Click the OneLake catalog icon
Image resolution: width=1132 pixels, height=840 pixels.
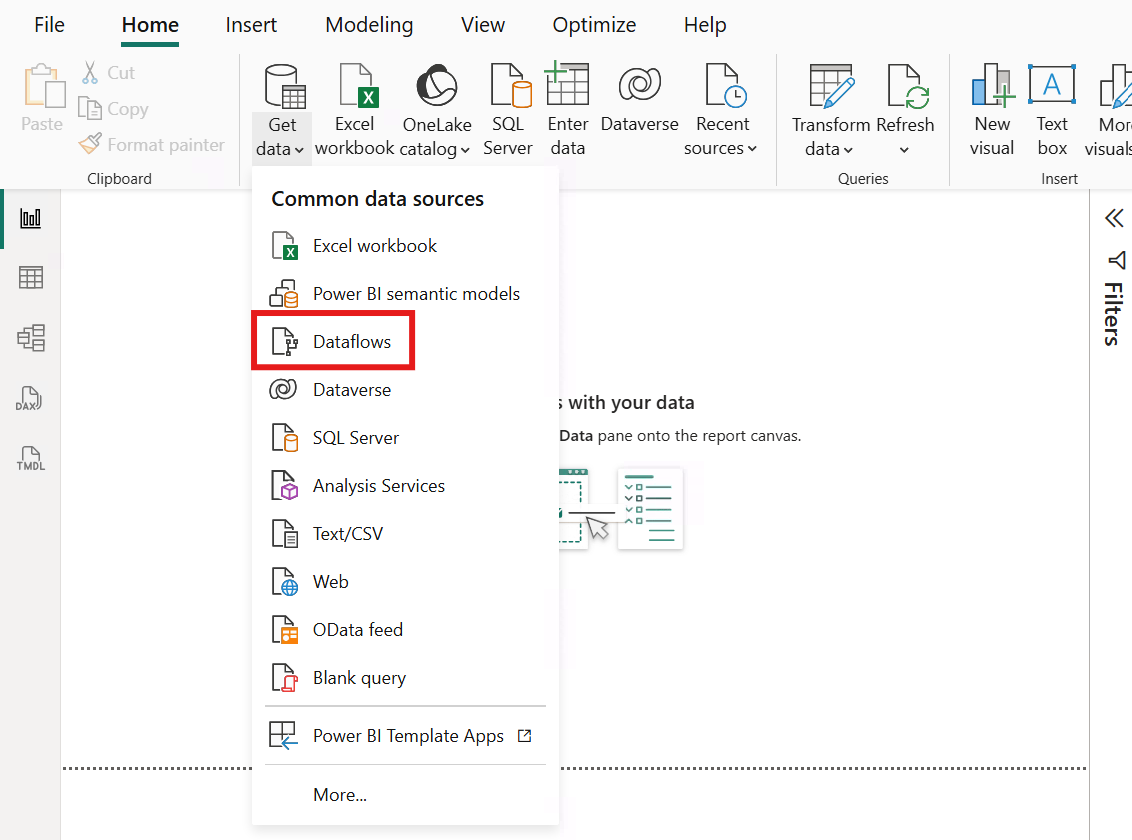(x=437, y=85)
